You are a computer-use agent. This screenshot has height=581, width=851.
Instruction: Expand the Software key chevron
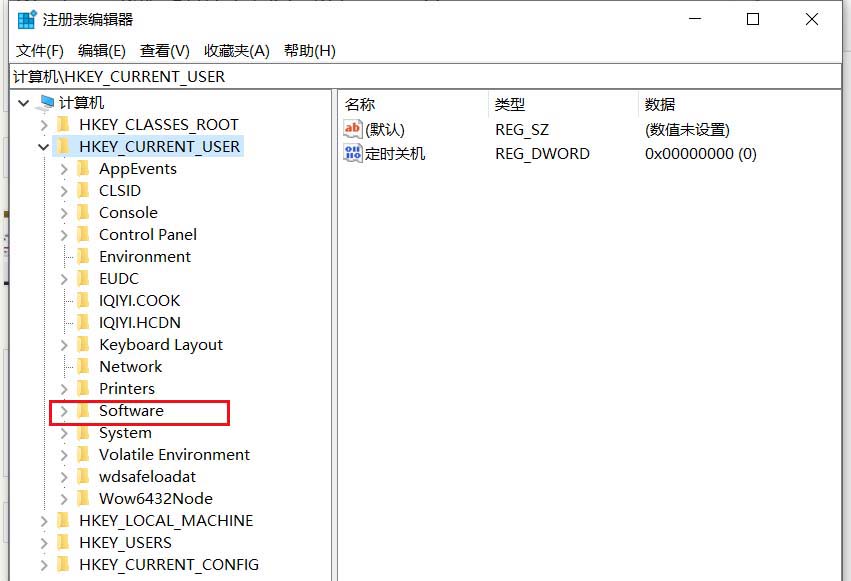(x=64, y=411)
